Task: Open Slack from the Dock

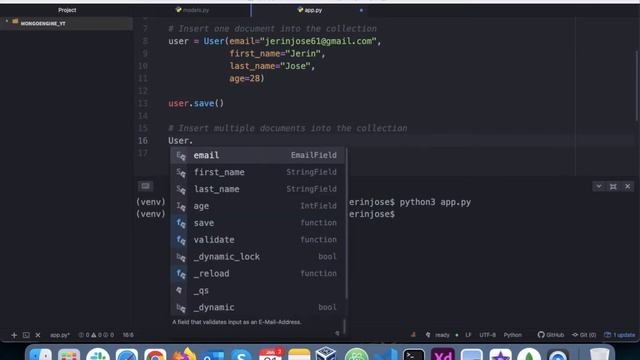Action: tap(98, 355)
